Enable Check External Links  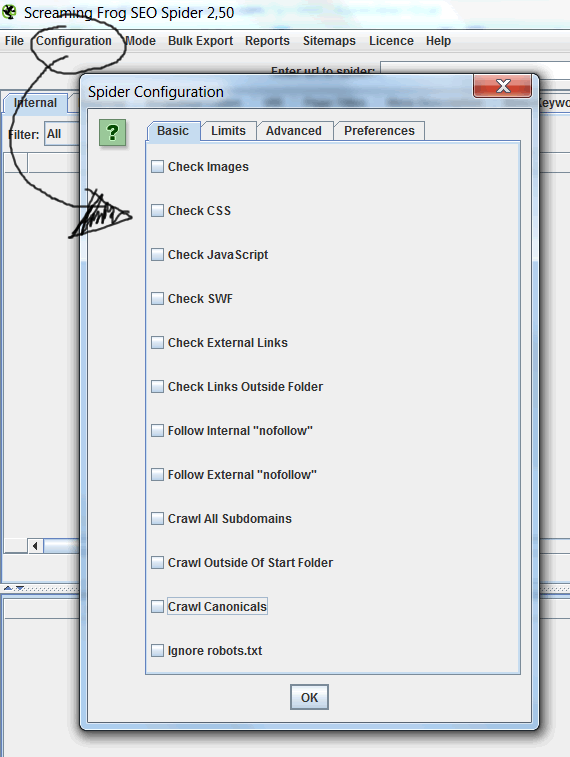[157, 342]
